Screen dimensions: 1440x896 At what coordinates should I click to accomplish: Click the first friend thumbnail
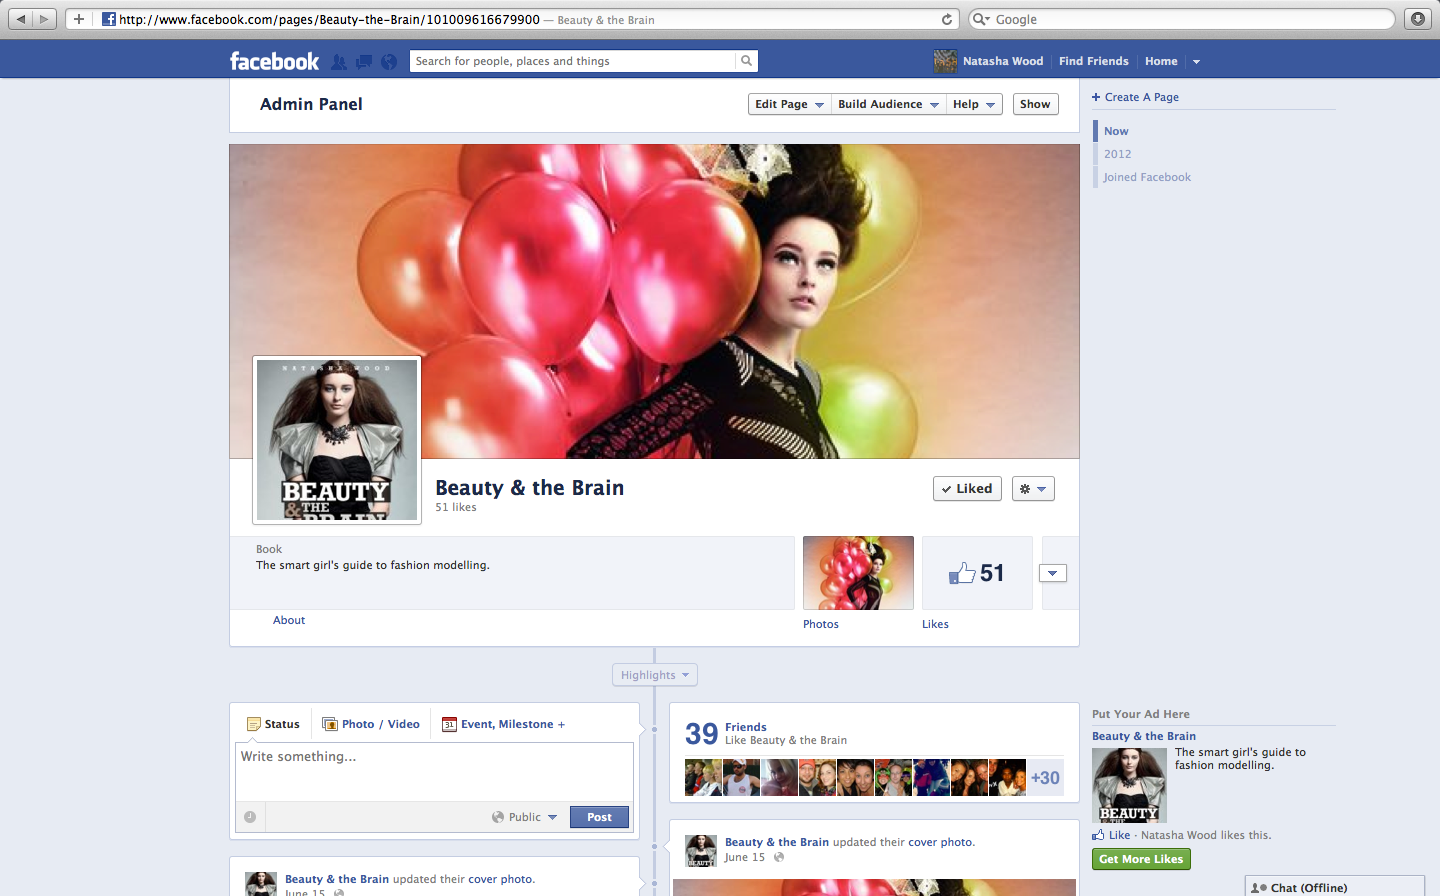703,778
